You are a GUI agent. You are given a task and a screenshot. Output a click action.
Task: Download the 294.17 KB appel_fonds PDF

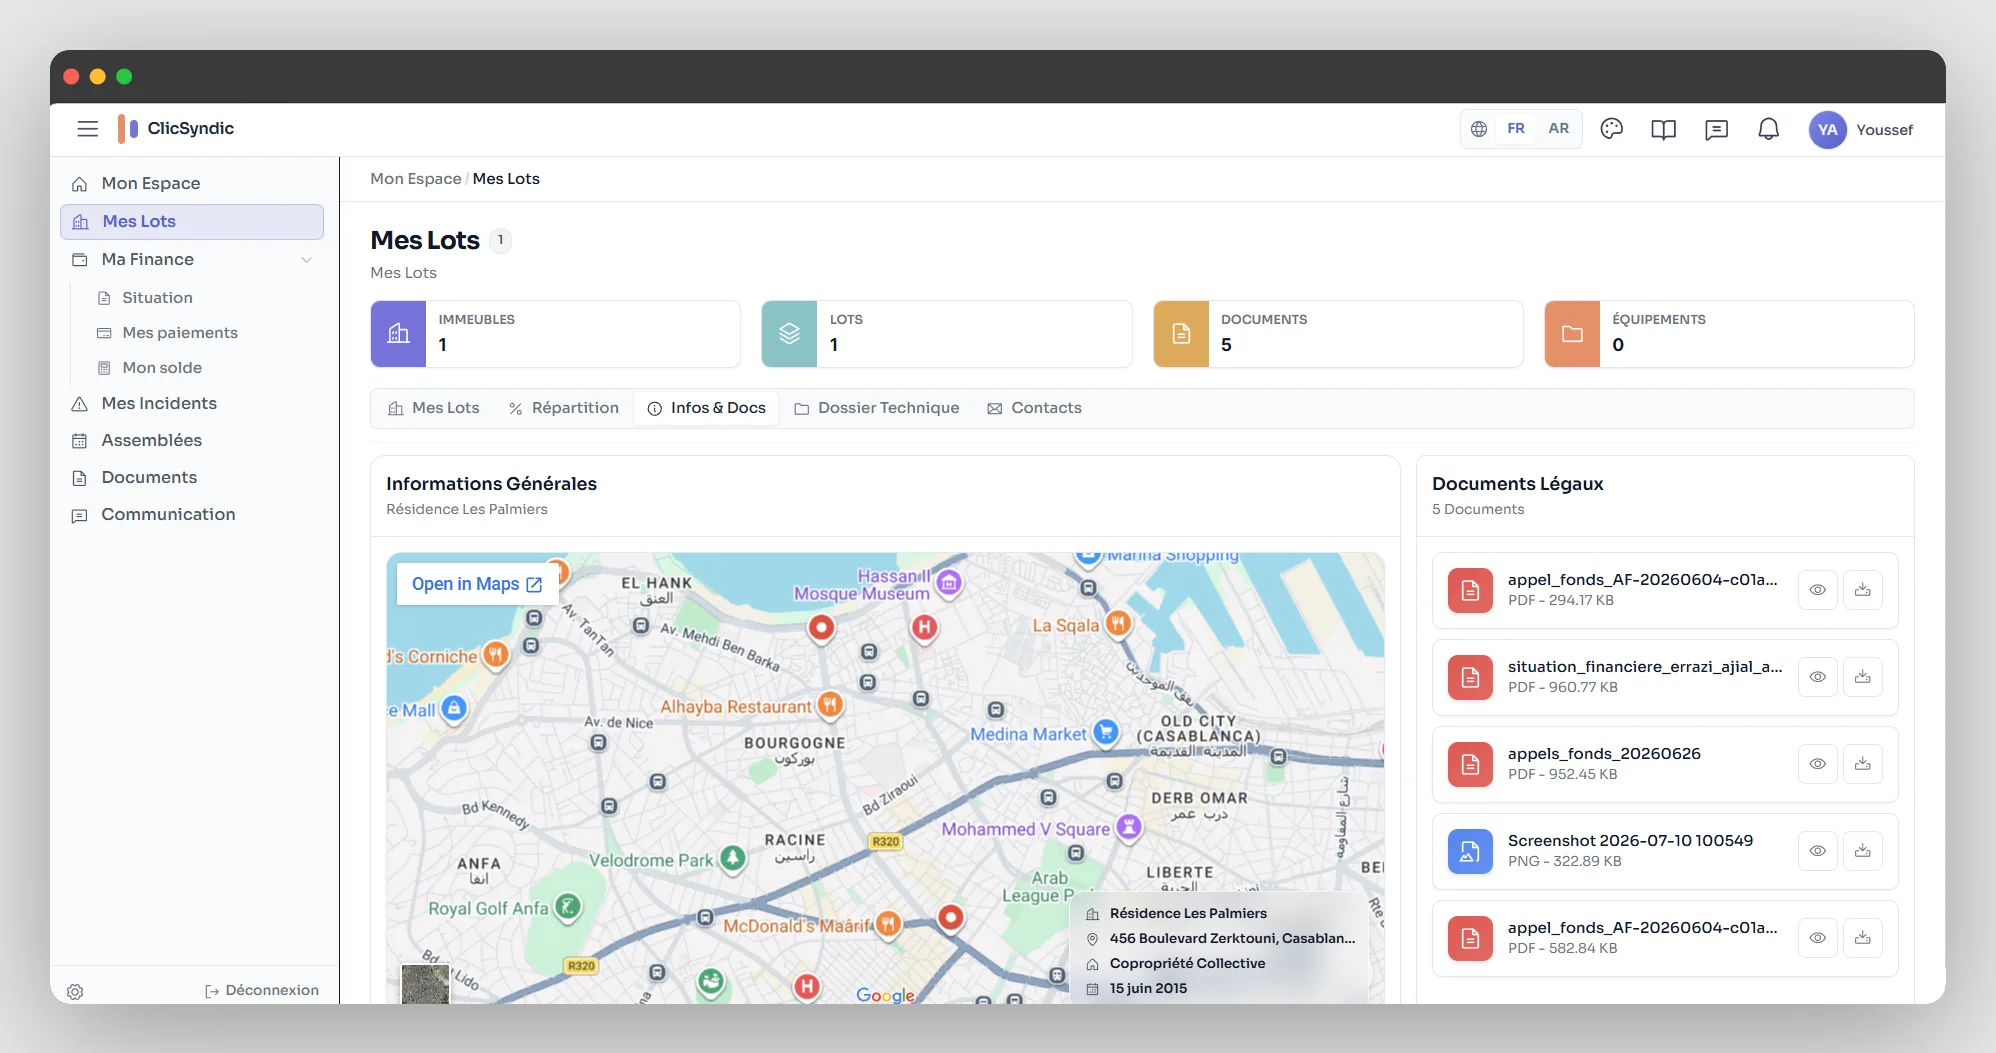click(x=1863, y=590)
